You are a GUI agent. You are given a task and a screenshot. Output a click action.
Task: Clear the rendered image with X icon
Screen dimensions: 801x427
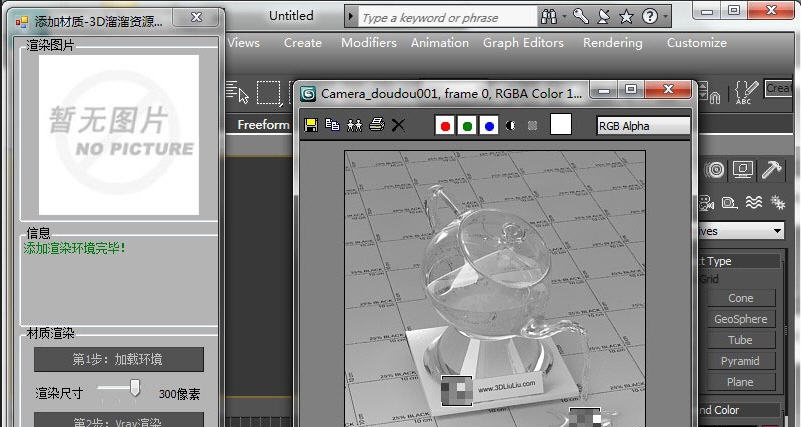pyautogui.click(x=398, y=125)
